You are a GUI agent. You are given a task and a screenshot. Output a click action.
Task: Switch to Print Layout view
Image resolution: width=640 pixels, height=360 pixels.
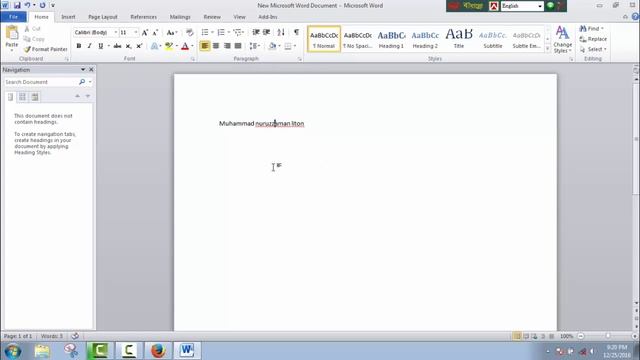517,336
